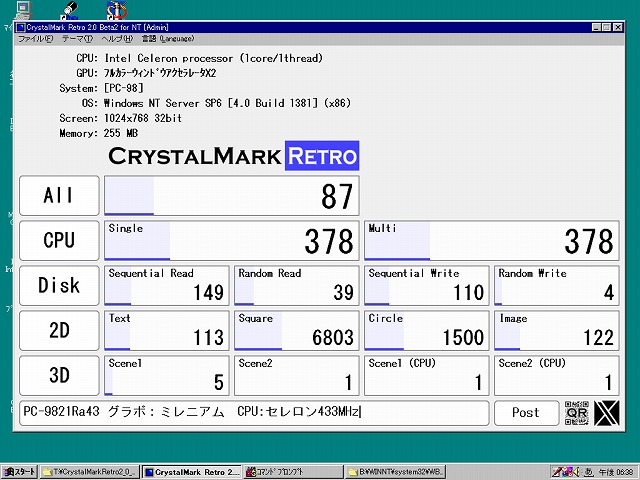The width and height of the screenshot is (640, 480).
Task: Click the Sequential Write score 110
Action: (427, 285)
